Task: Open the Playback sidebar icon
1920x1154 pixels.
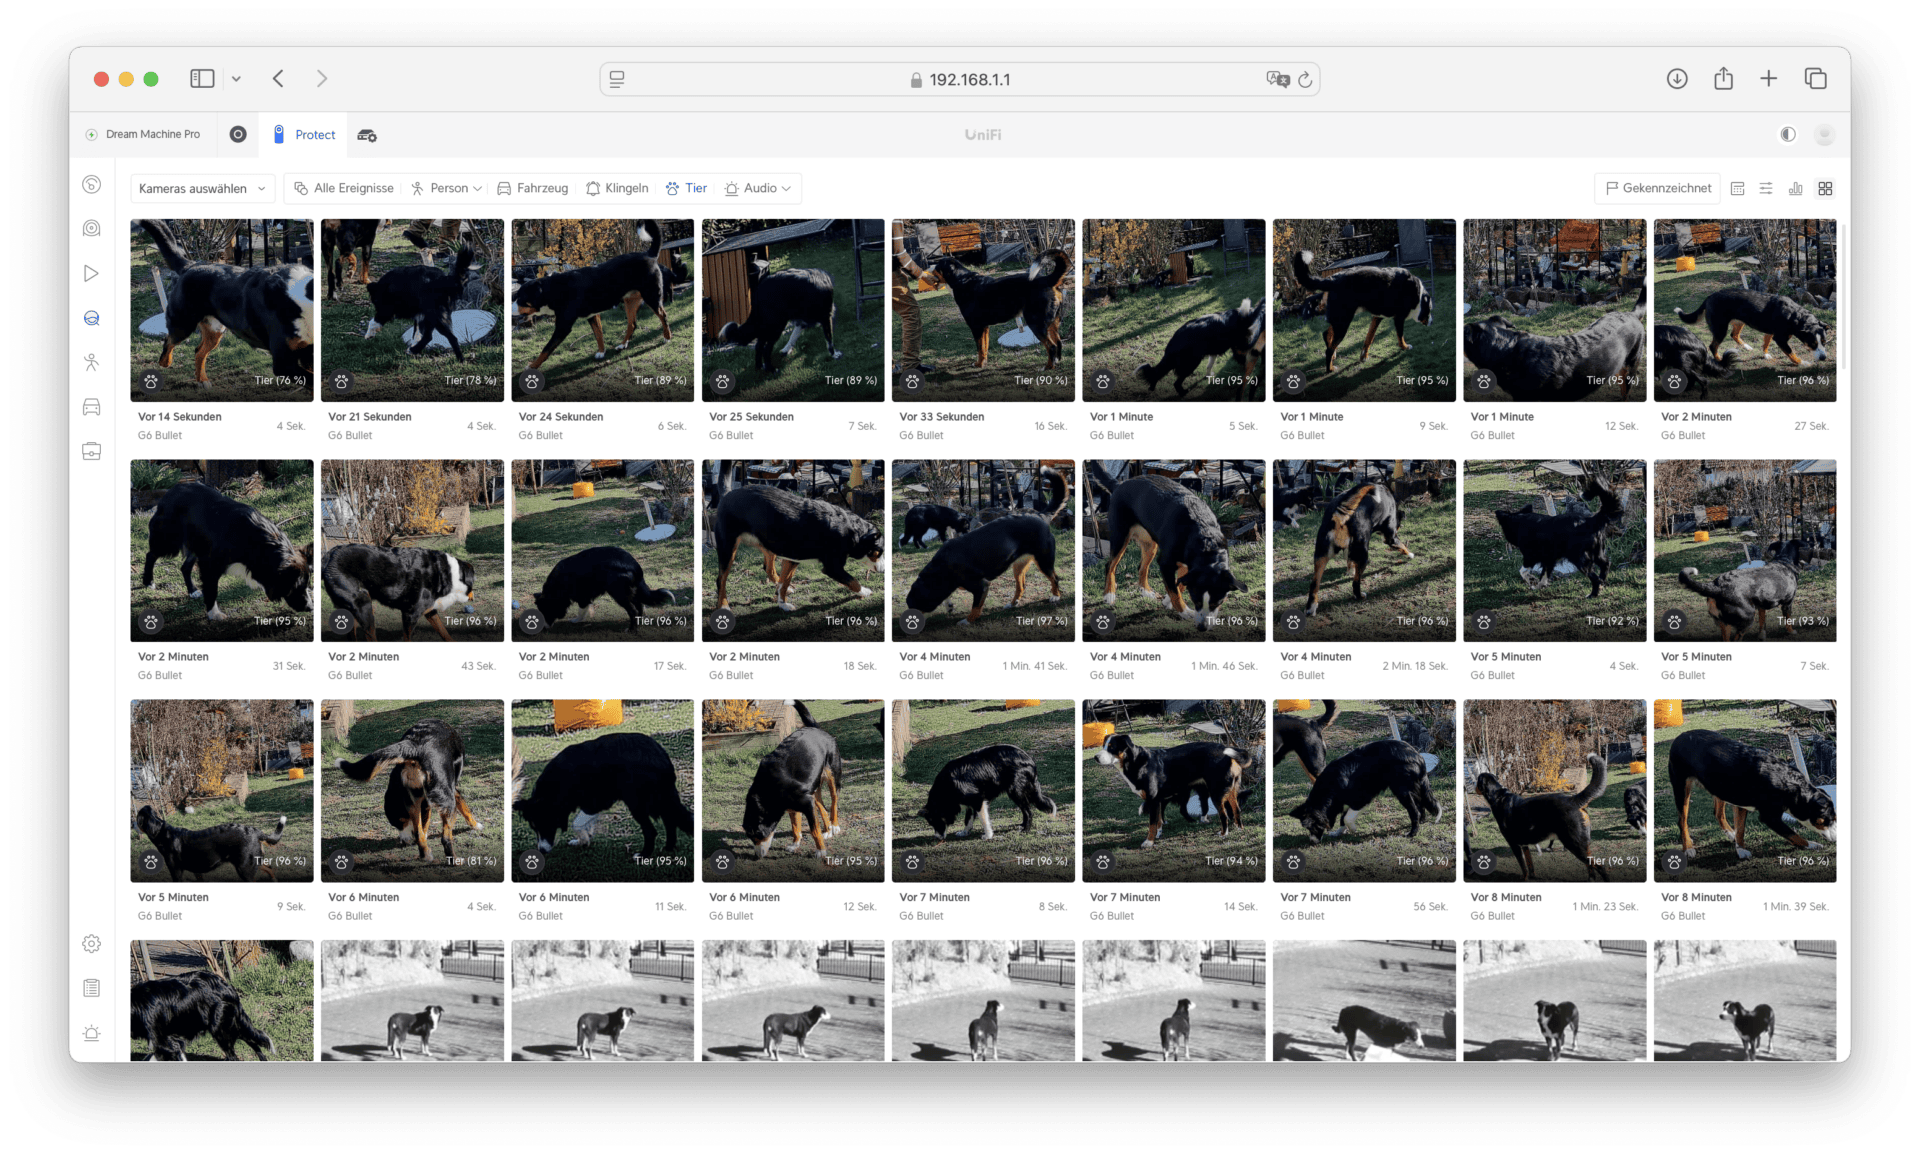Action: pyautogui.click(x=91, y=273)
